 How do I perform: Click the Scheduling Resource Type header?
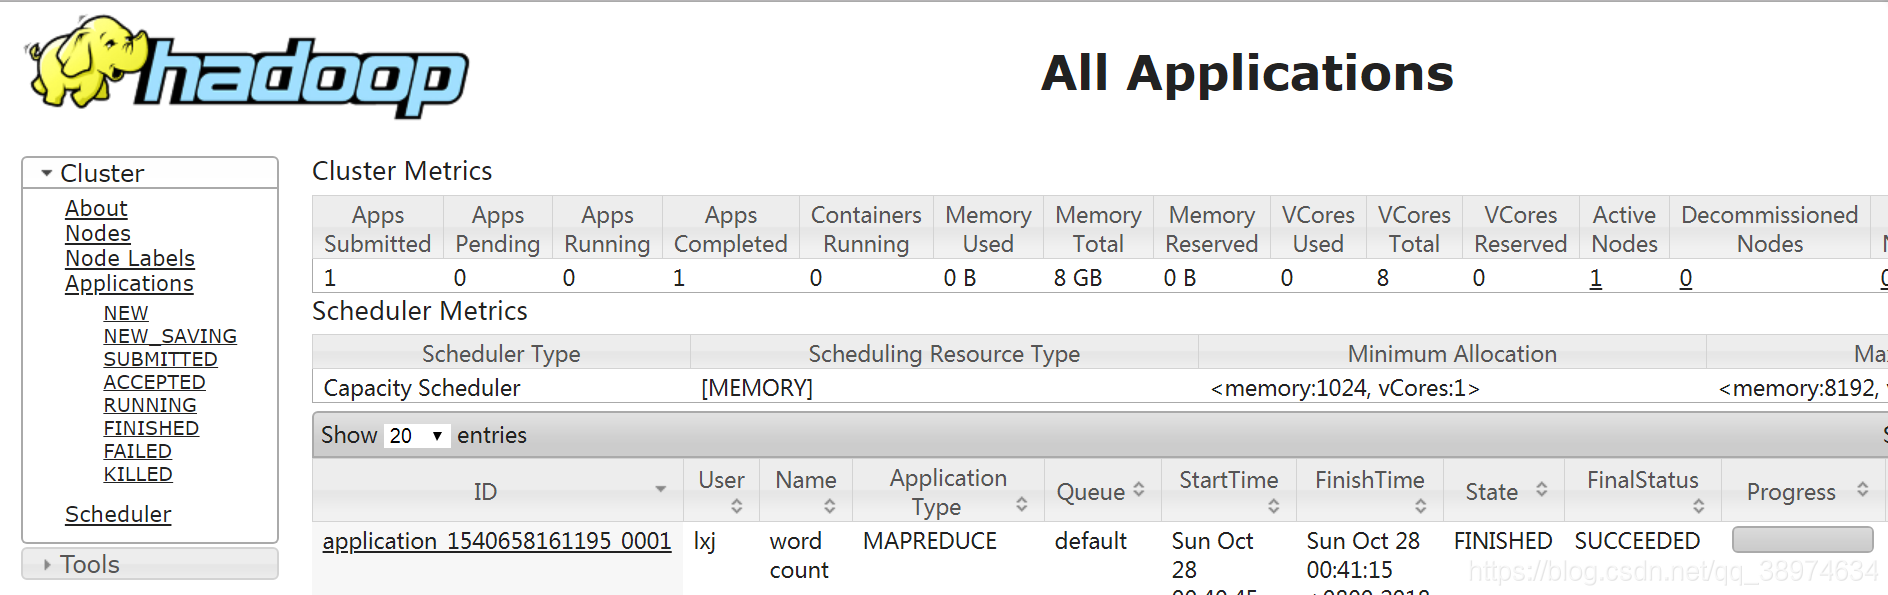coord(944,354)
